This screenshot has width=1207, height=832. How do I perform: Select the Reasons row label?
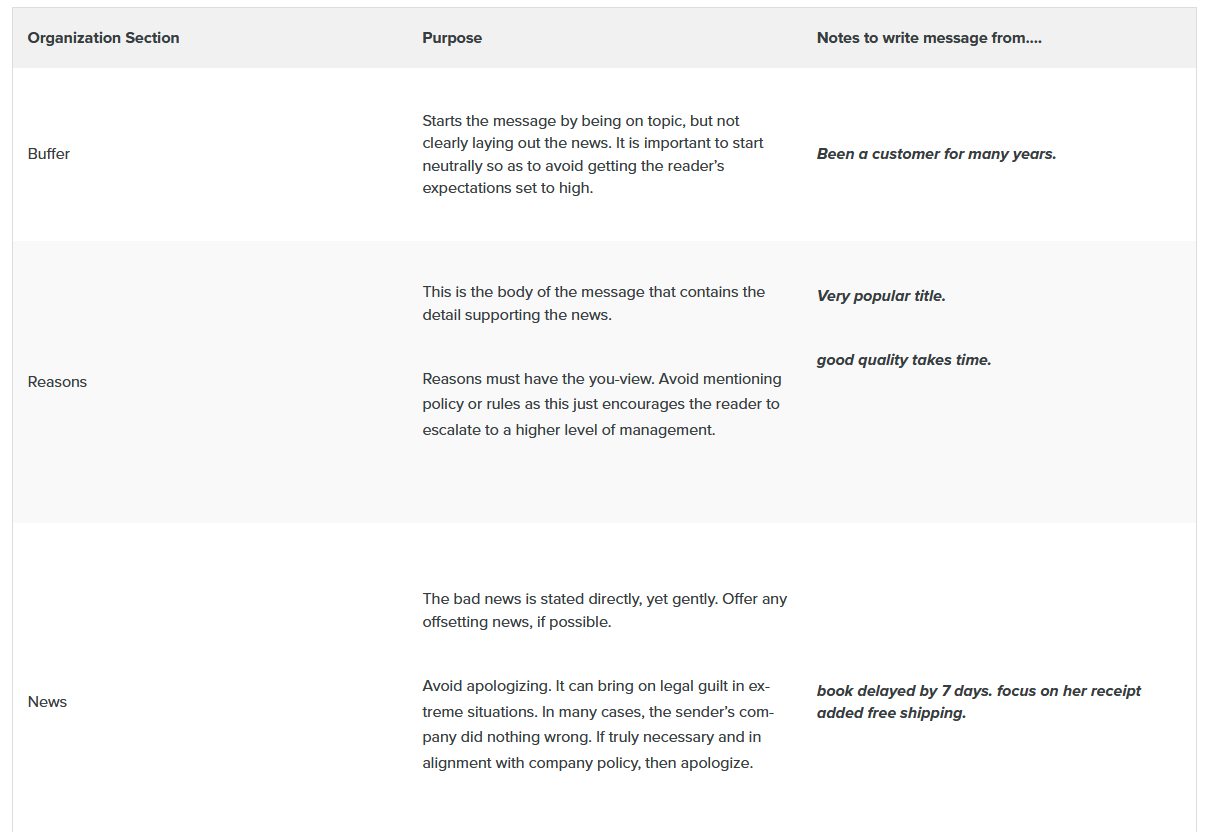57,382
